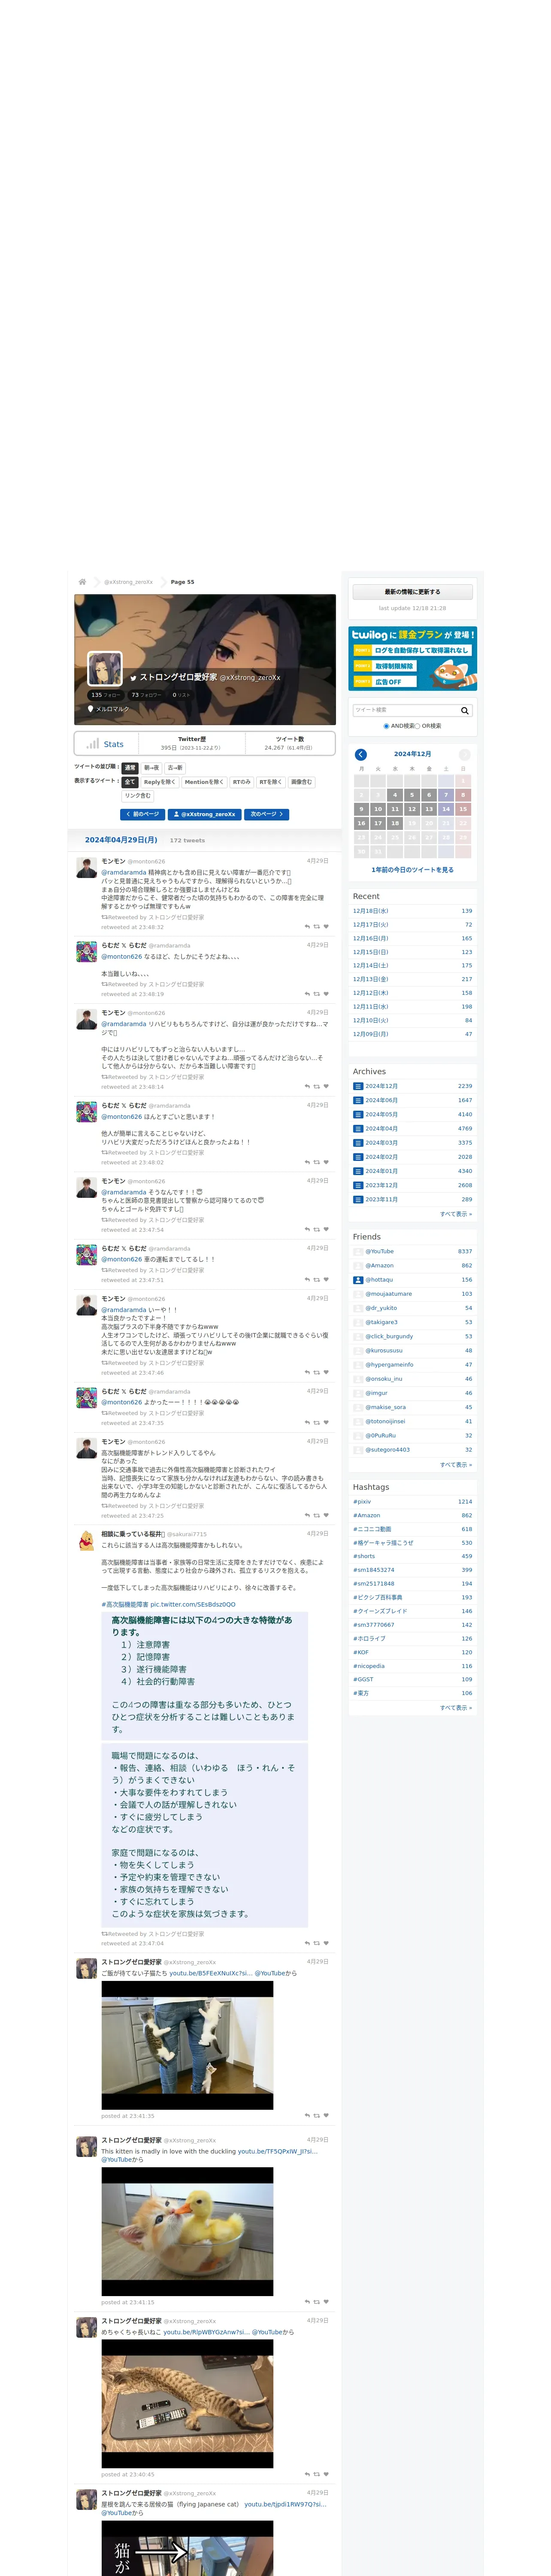Open the 2024年06月 archive list icon
551x2576 pixels.
point(358,1100)
